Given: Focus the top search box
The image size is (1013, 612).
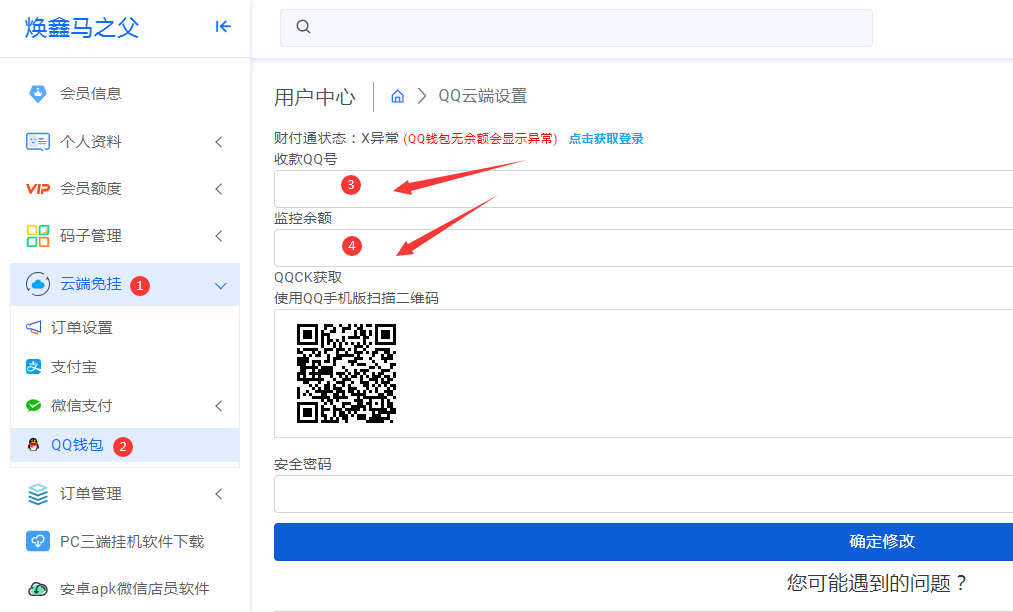Looking at the screenshot, I should [576, 27].
